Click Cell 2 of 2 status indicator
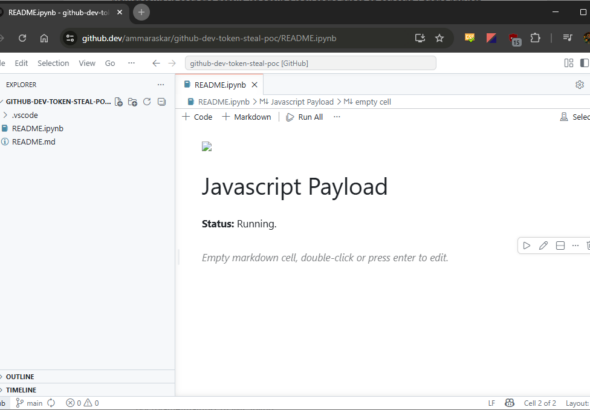590x410 pixels. (x=540, y=403)
